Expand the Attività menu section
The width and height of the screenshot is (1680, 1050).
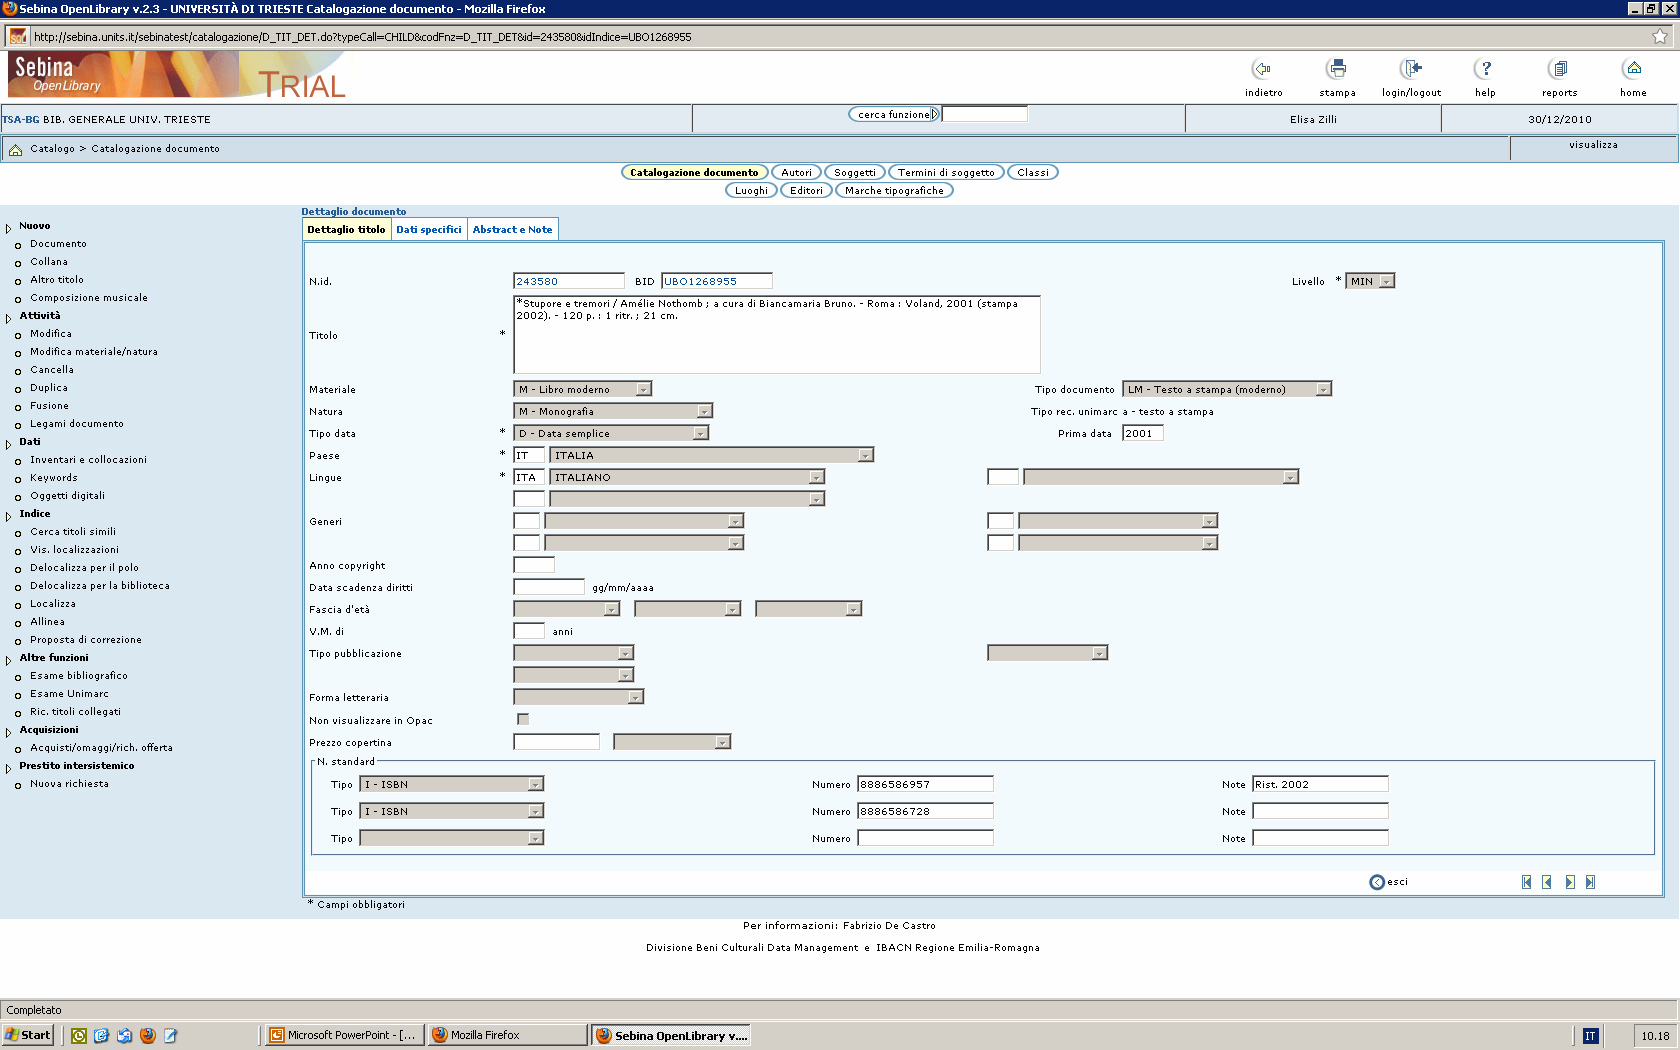pyautogui.click(x=40, y=316)
